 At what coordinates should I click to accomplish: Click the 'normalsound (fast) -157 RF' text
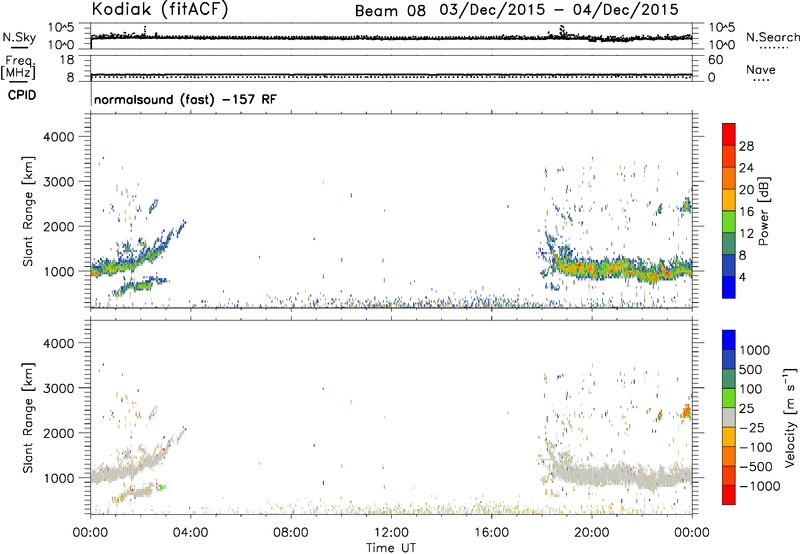pyautogui.click(x=185, y=99)
